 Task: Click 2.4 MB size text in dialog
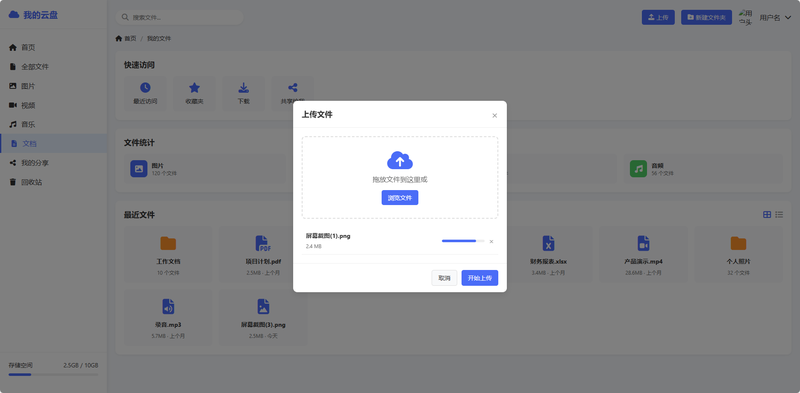click(314, 247)
